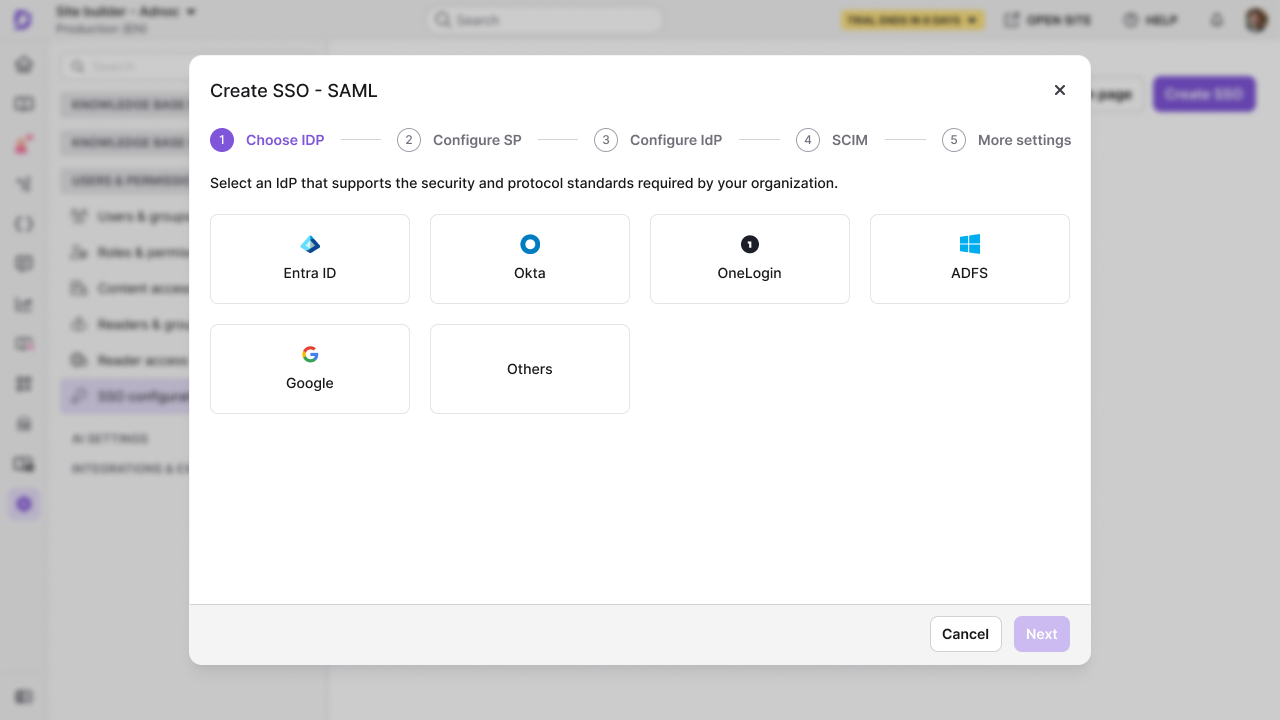
Task: Click the Next button in dialog
Action: [x=1042, y=634]
